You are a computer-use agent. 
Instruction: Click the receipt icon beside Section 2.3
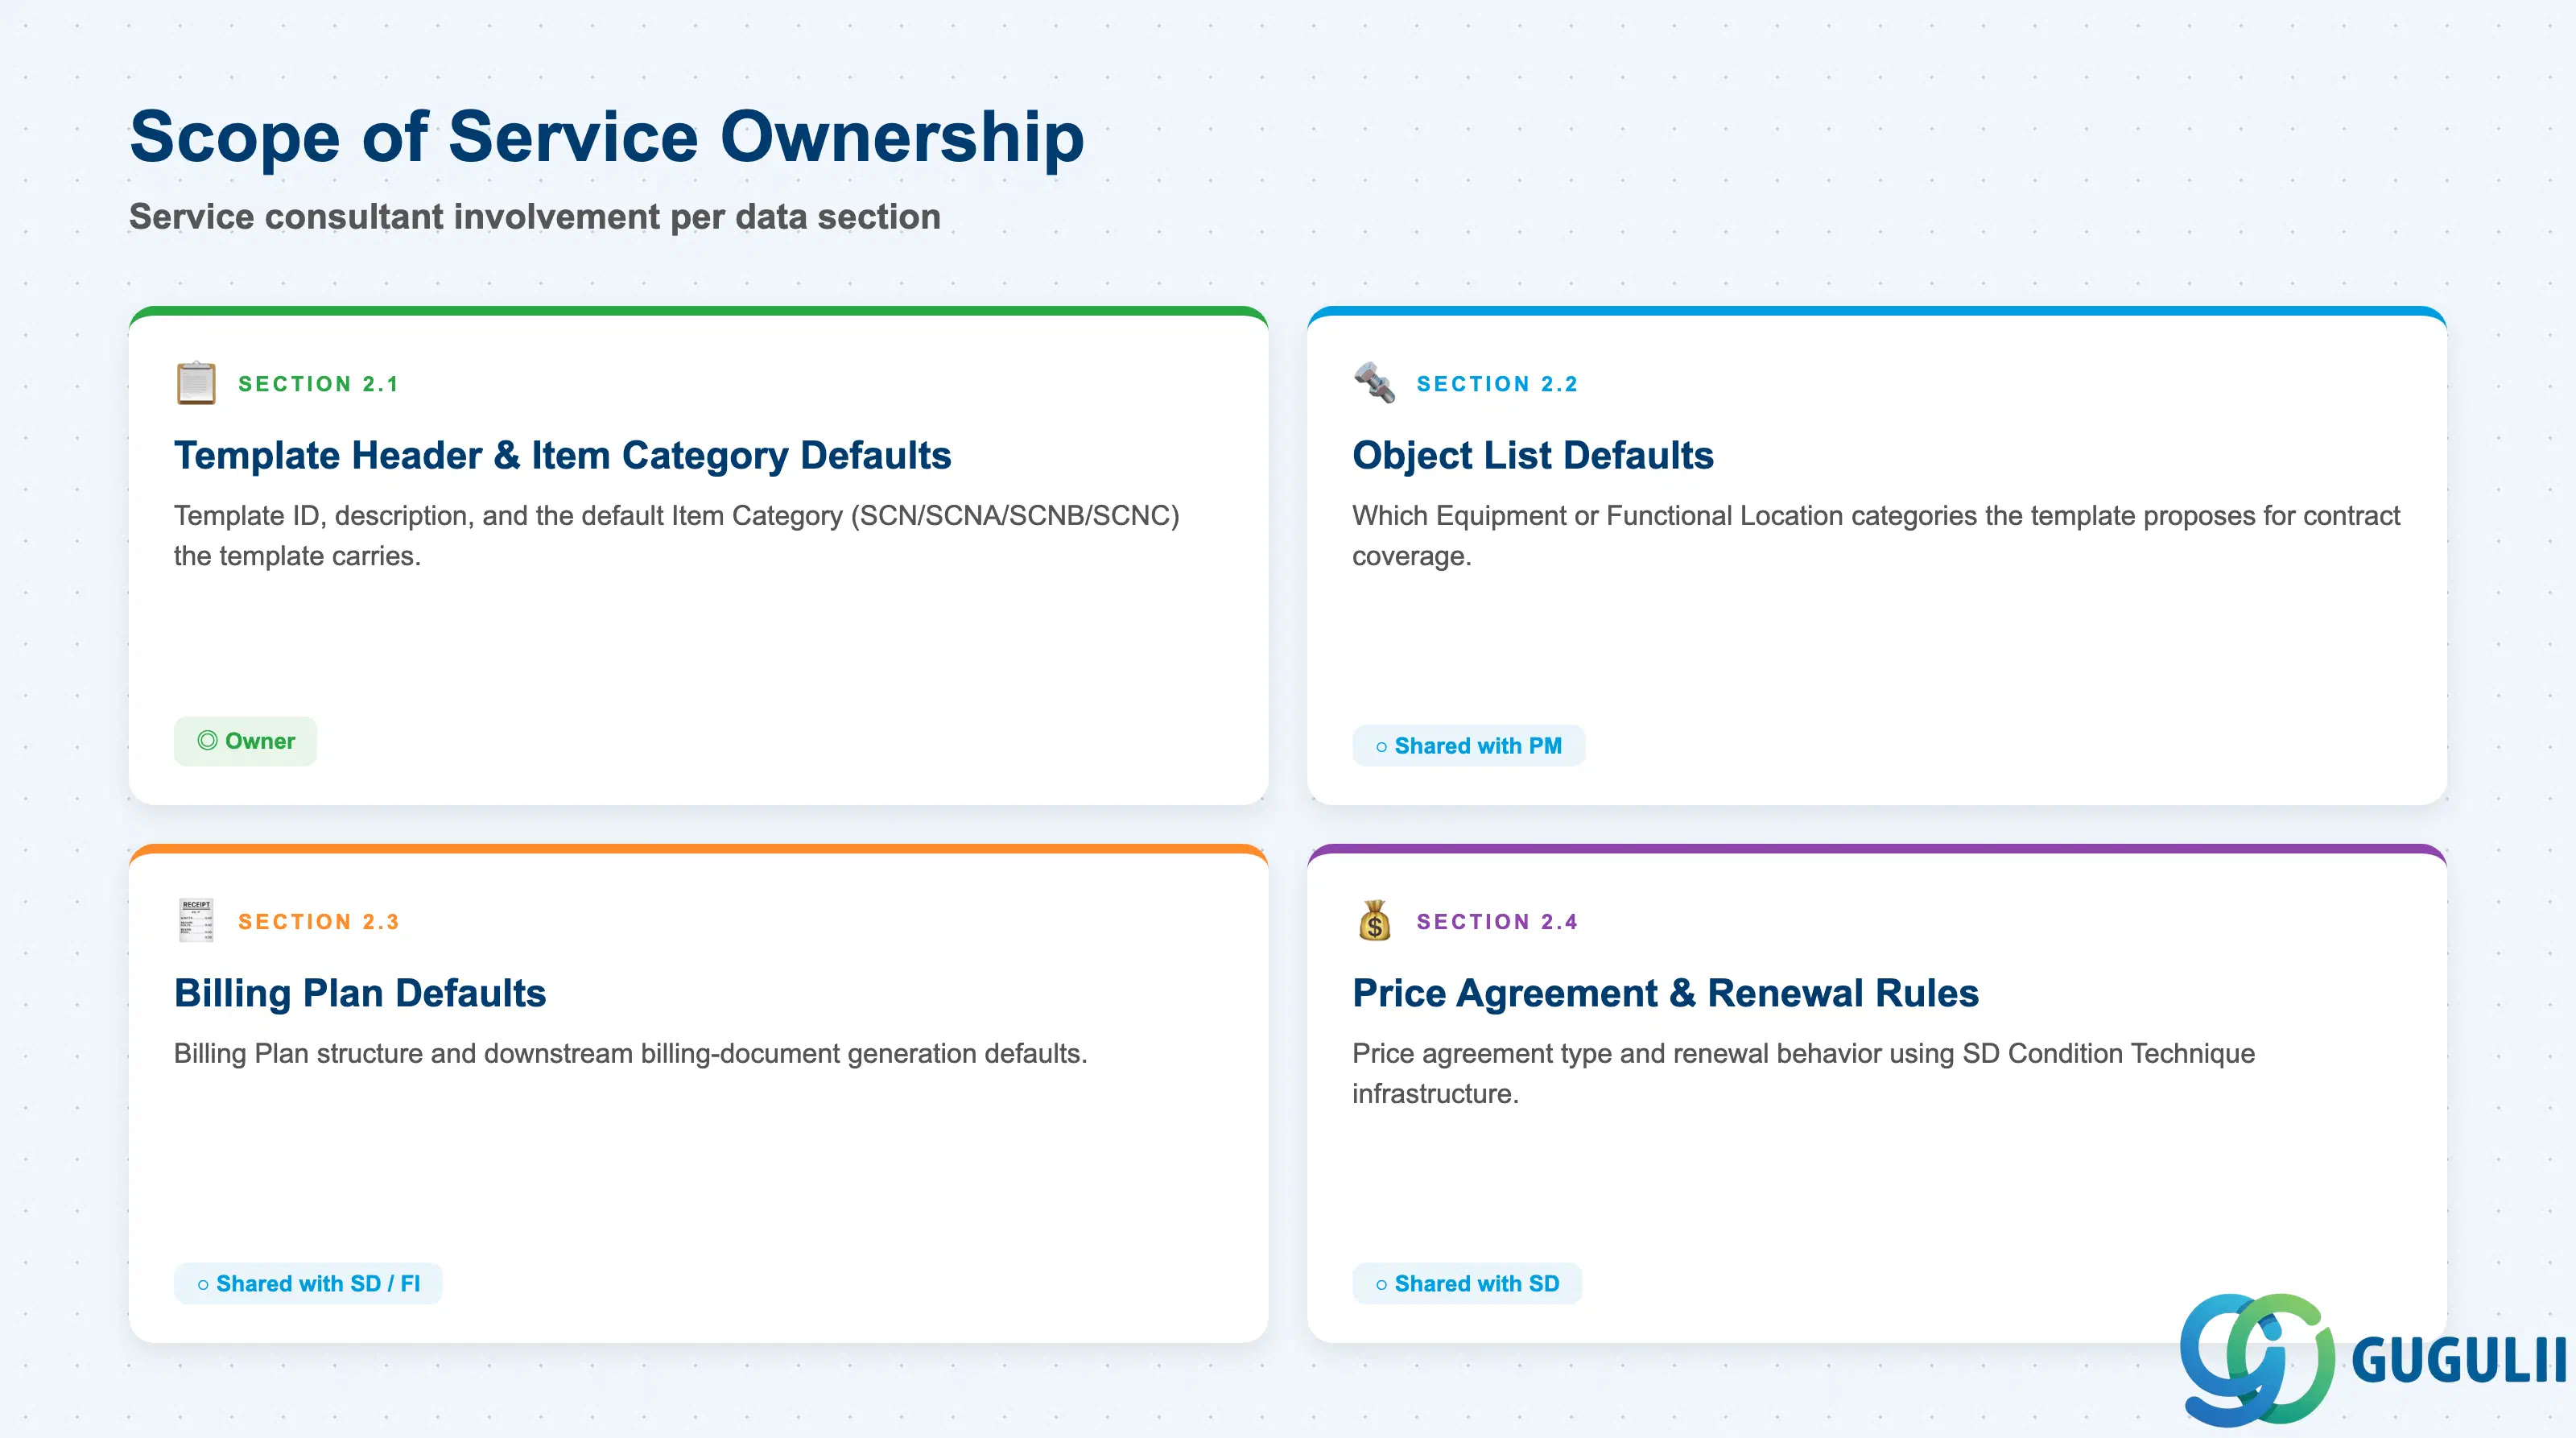pyautogui.click(x=196, y=920)
